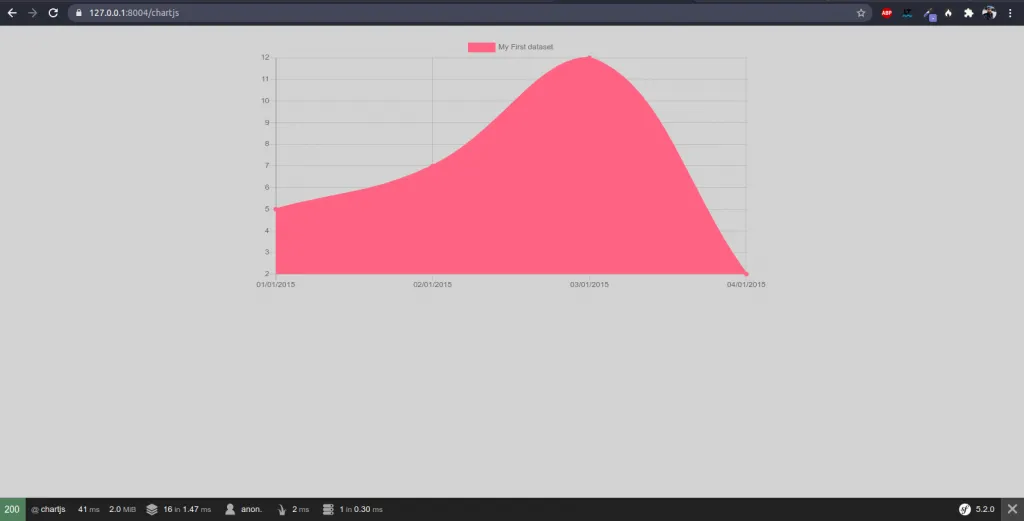Open Chrome's three-dot menu
Image resolution: width=1024 pixels, height=521 pixels.
(1011, 13)
